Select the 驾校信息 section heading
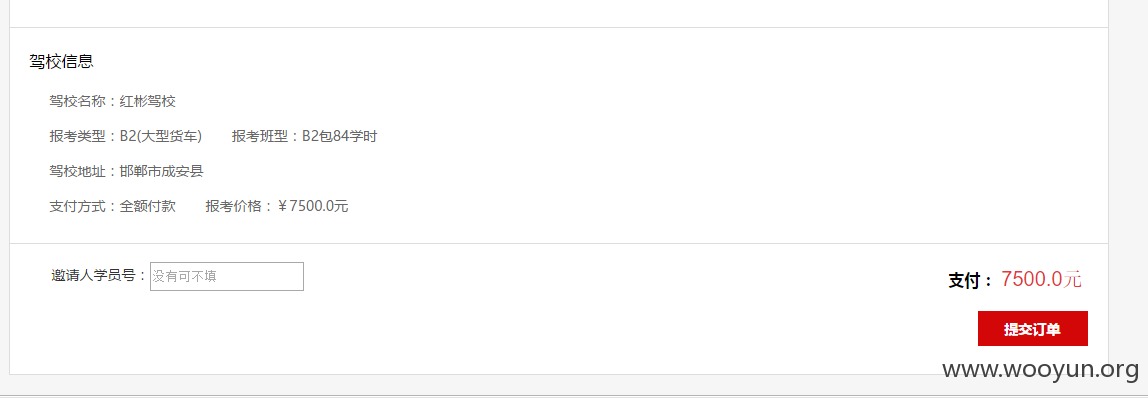Screen dimensions: 1148x398 pyautogui.click(x=62, y=61)
